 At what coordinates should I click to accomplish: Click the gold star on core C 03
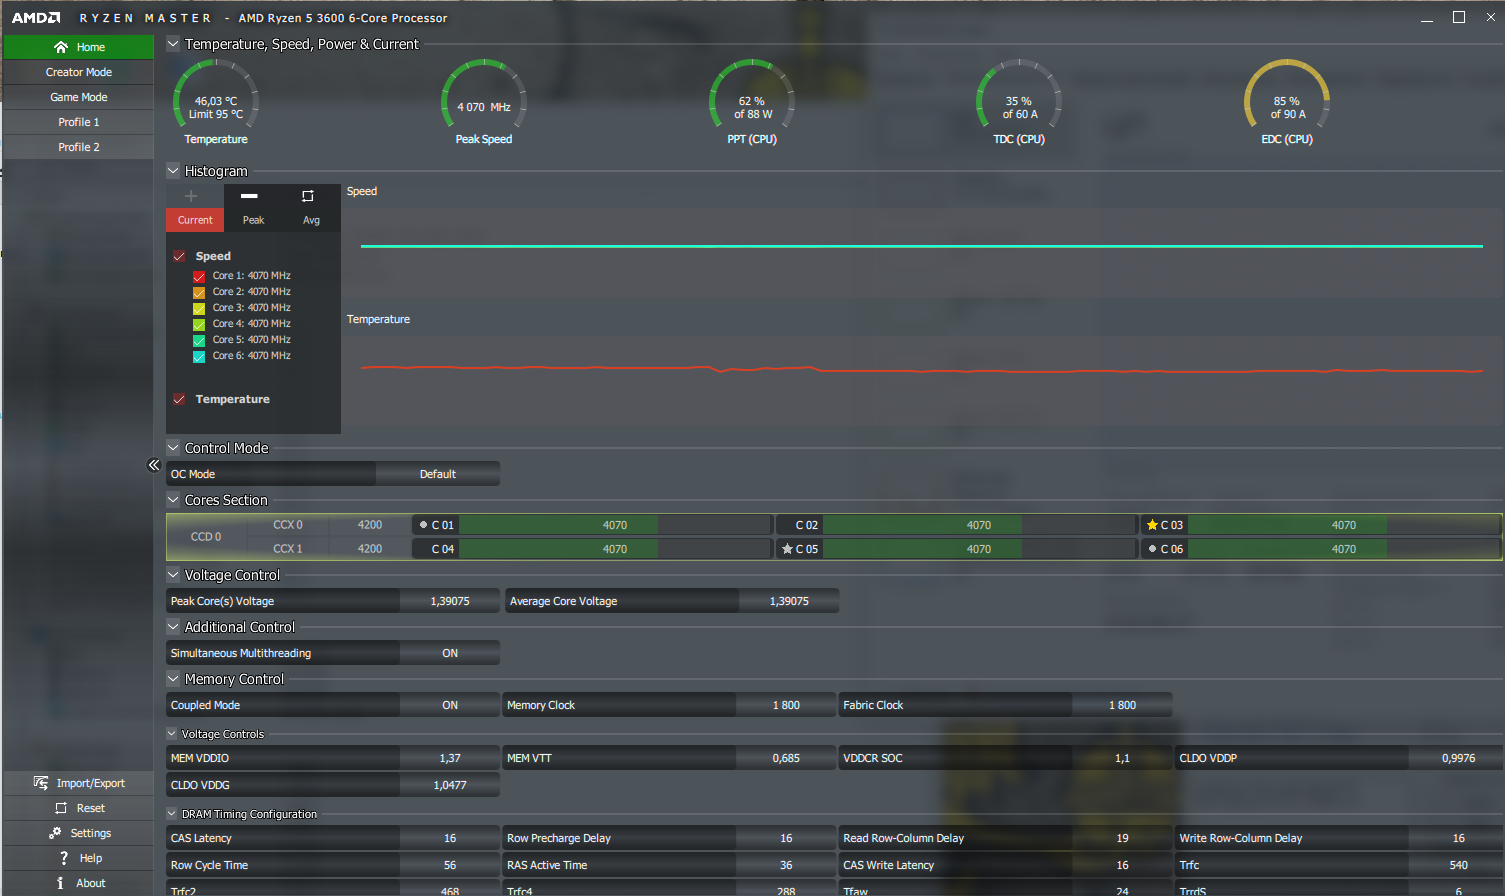(1152, 525)
